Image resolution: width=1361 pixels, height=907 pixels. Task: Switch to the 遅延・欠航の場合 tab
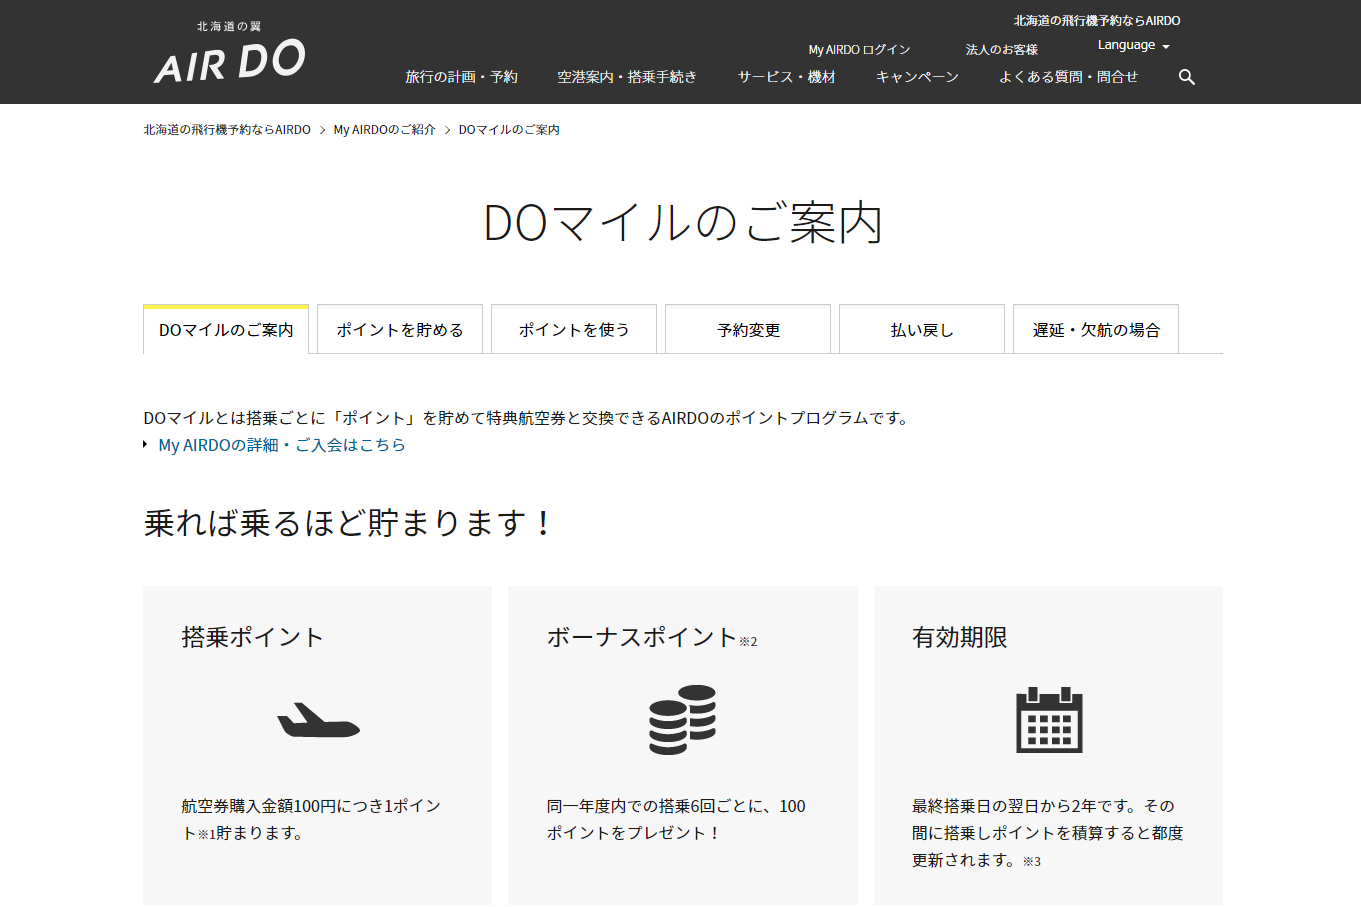click(x=1096, y=329)
